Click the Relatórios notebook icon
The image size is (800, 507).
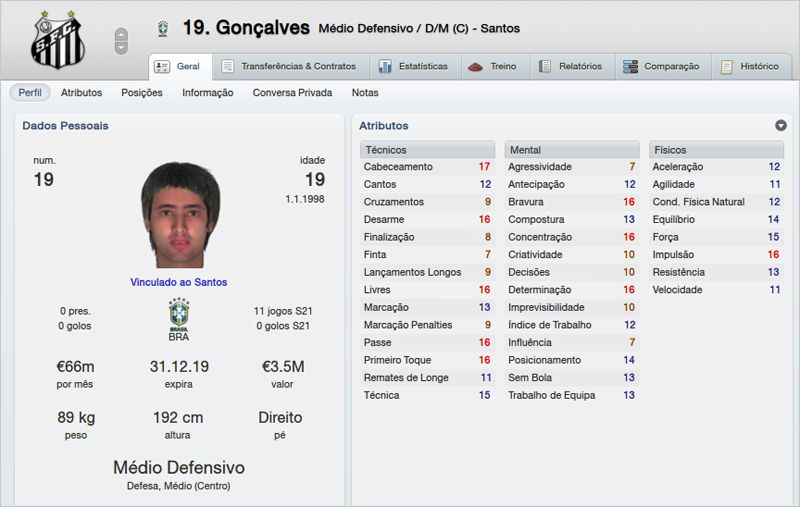tap(545, 67)
